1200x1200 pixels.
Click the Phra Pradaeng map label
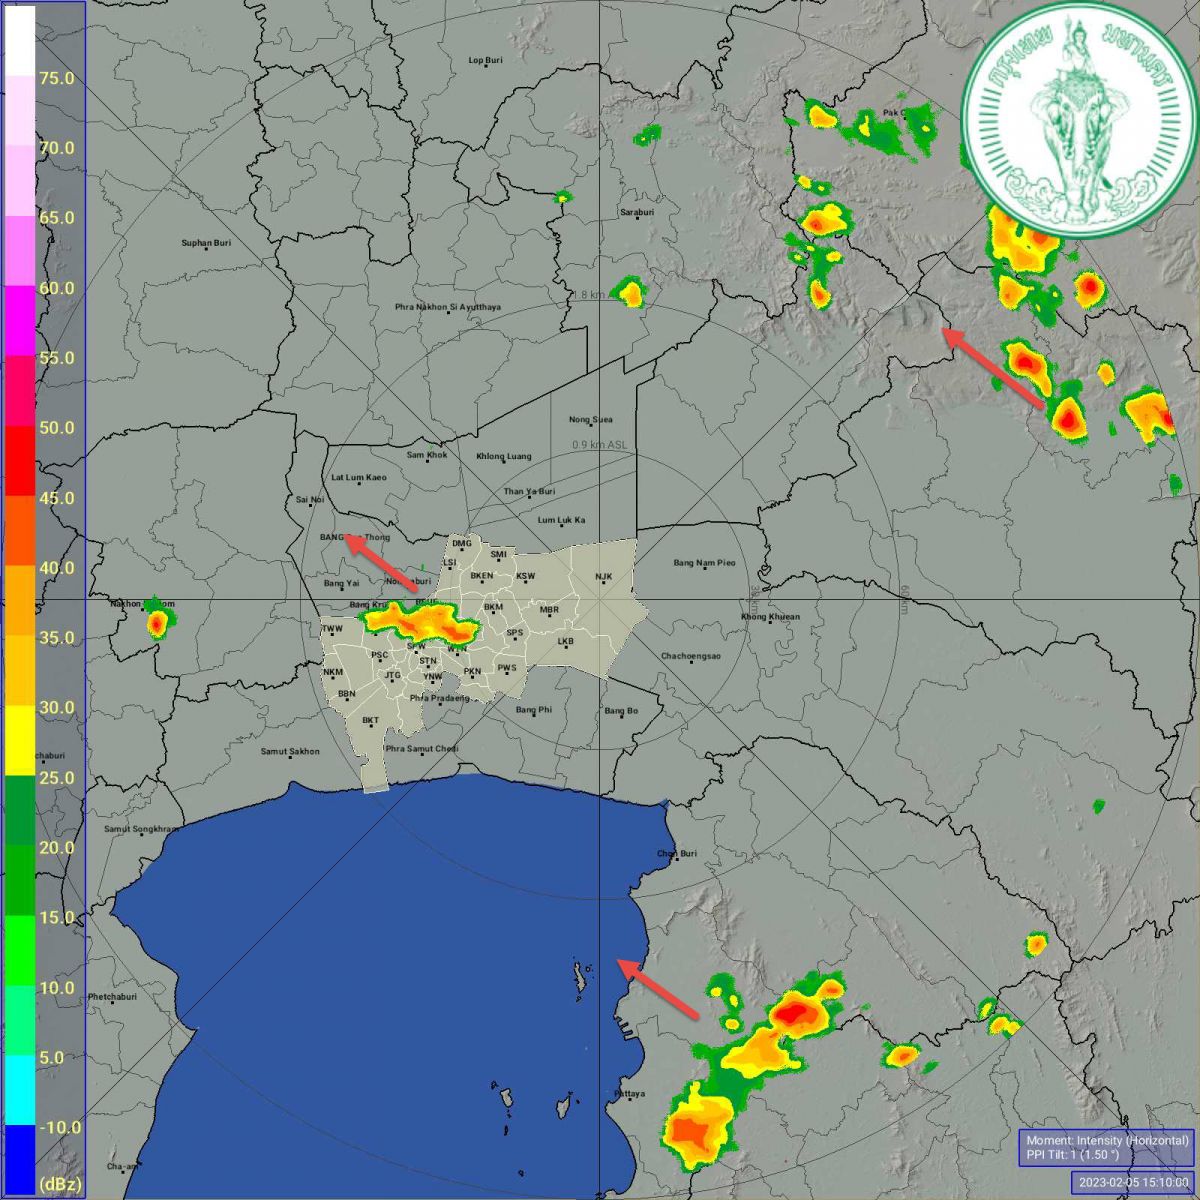tap(440, 698)
